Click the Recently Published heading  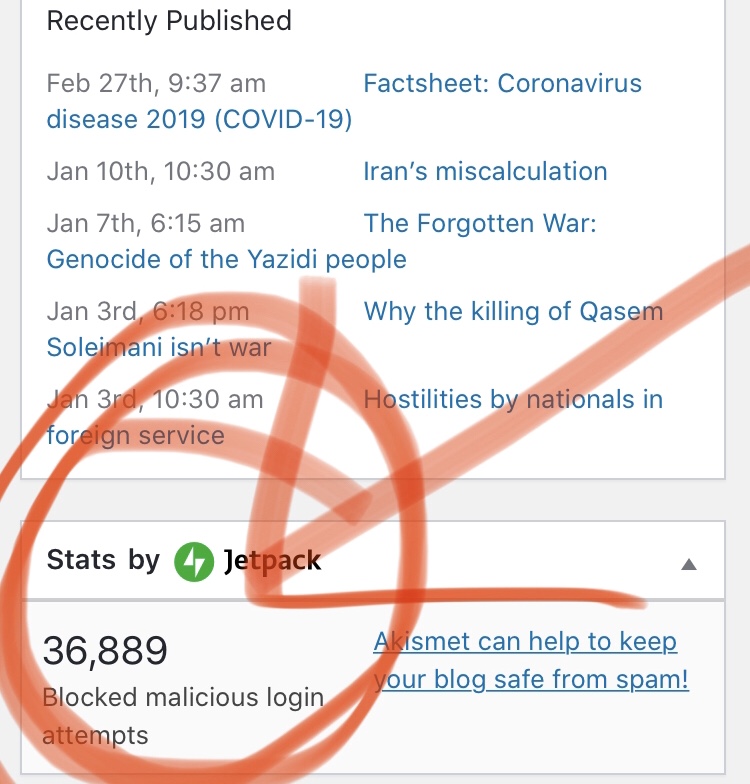click(169, 21)
